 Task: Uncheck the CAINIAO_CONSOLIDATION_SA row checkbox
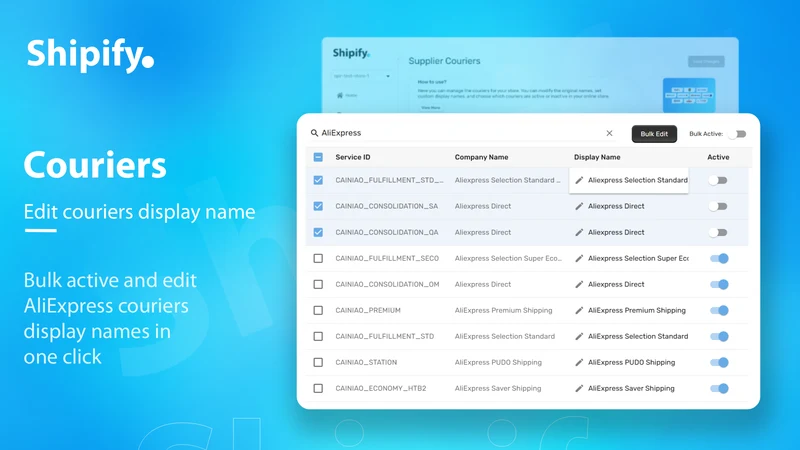pos(318,206)
